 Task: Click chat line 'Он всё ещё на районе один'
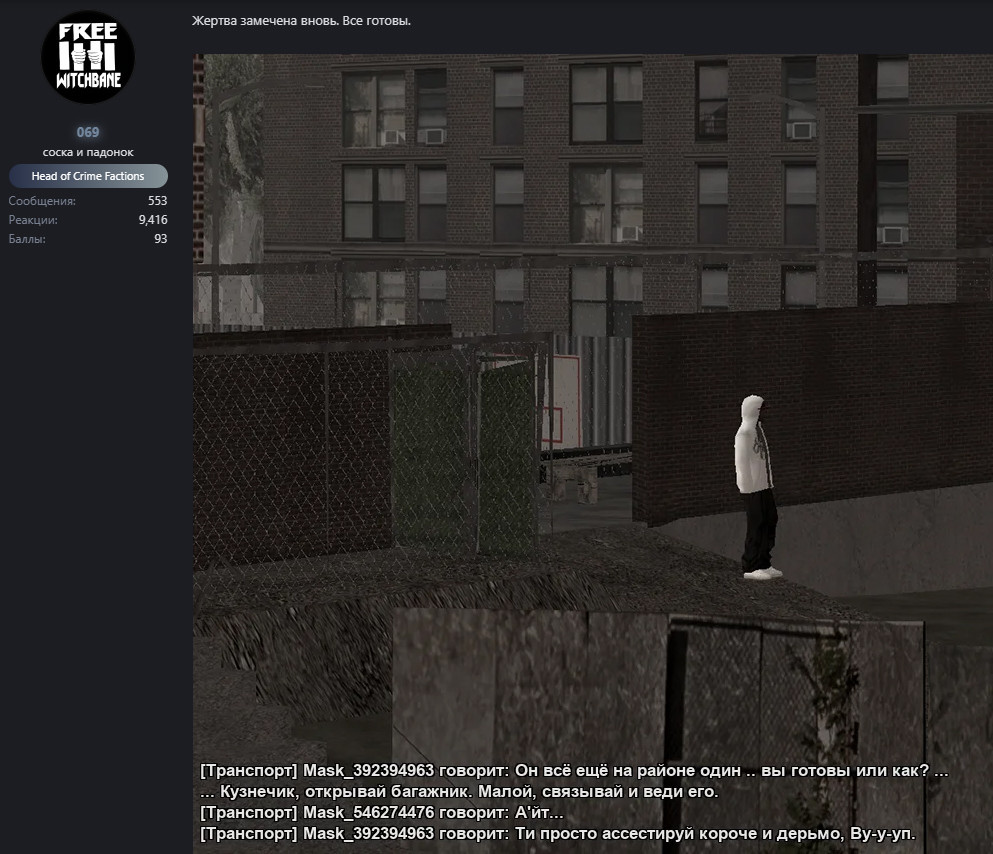tap(574, 770)
